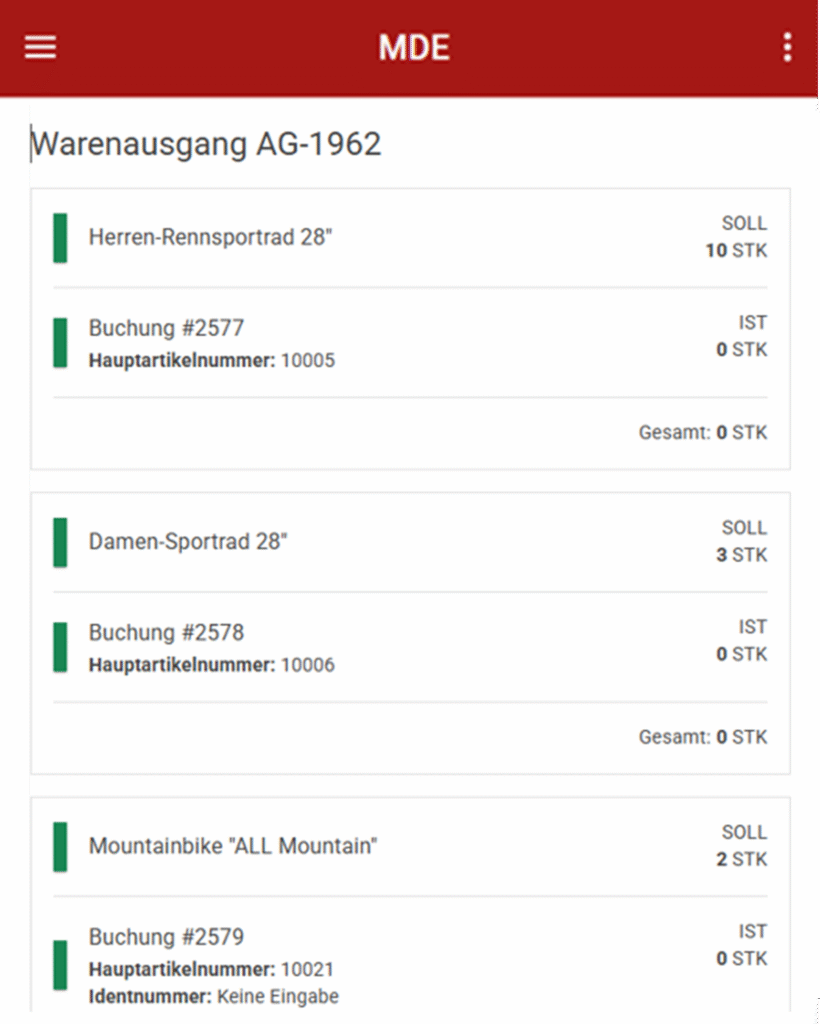This screenshot has width=820, height=1024.
Task: Open Buchung #2577 entry
Action: tap(166, 328)
